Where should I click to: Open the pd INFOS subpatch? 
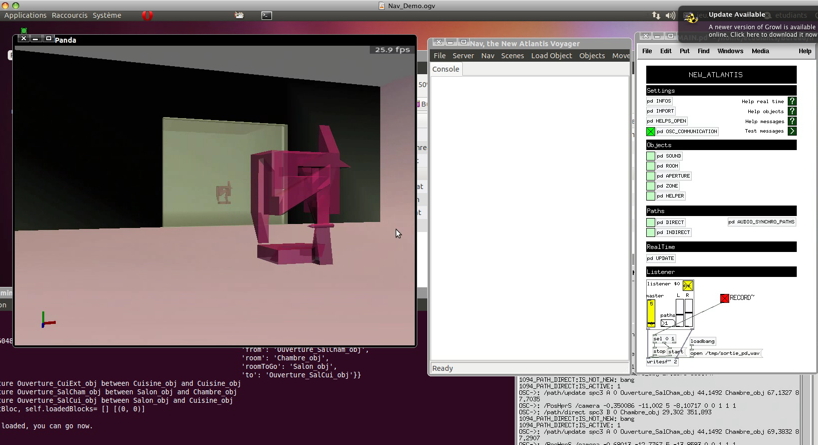(659, 101)
